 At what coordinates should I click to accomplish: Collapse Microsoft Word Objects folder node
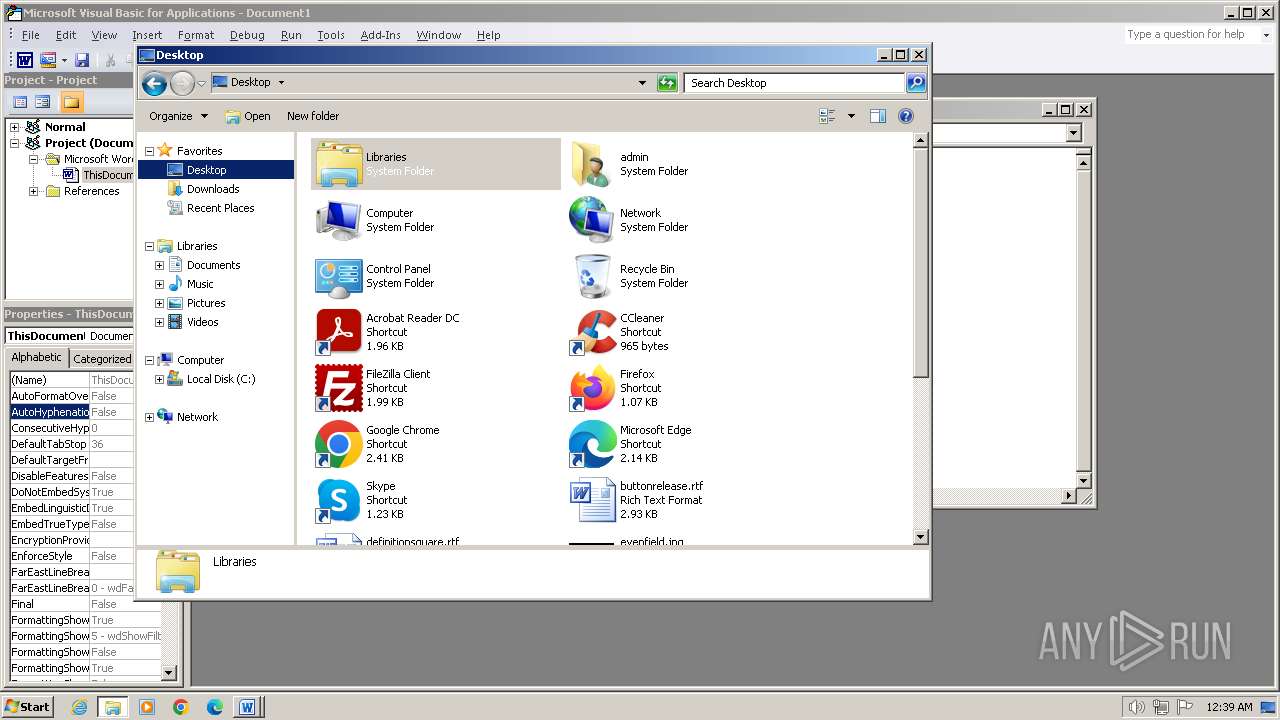click(x=33, y=159)
